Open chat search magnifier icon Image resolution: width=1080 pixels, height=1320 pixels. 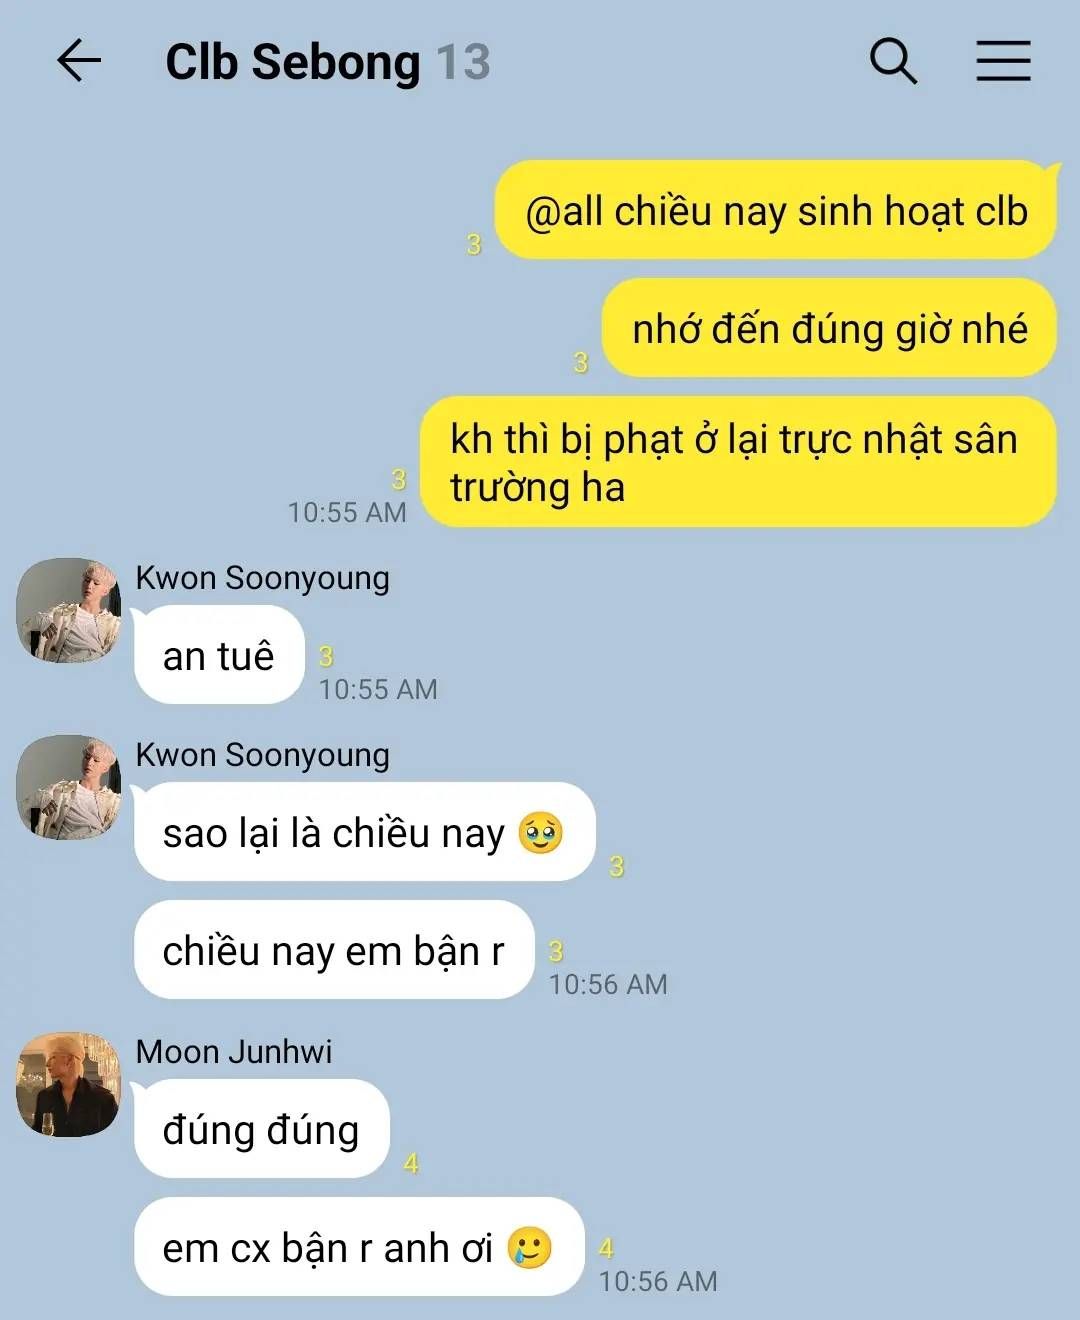click(x=893, y=61)
